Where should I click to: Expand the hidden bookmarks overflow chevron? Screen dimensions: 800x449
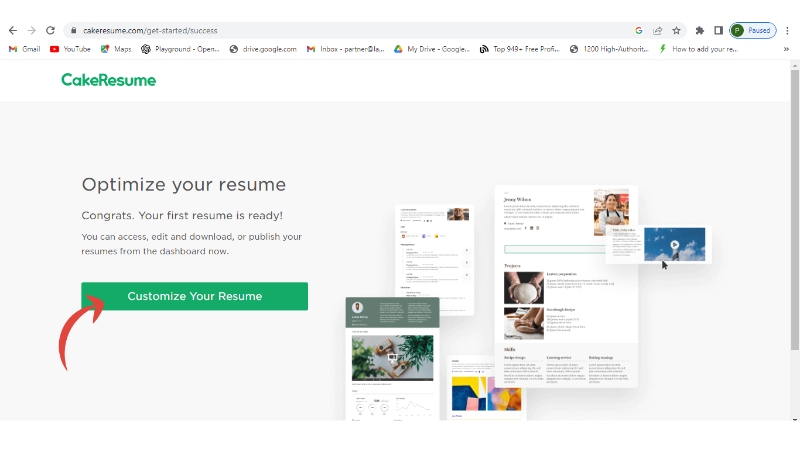point(786,49)
